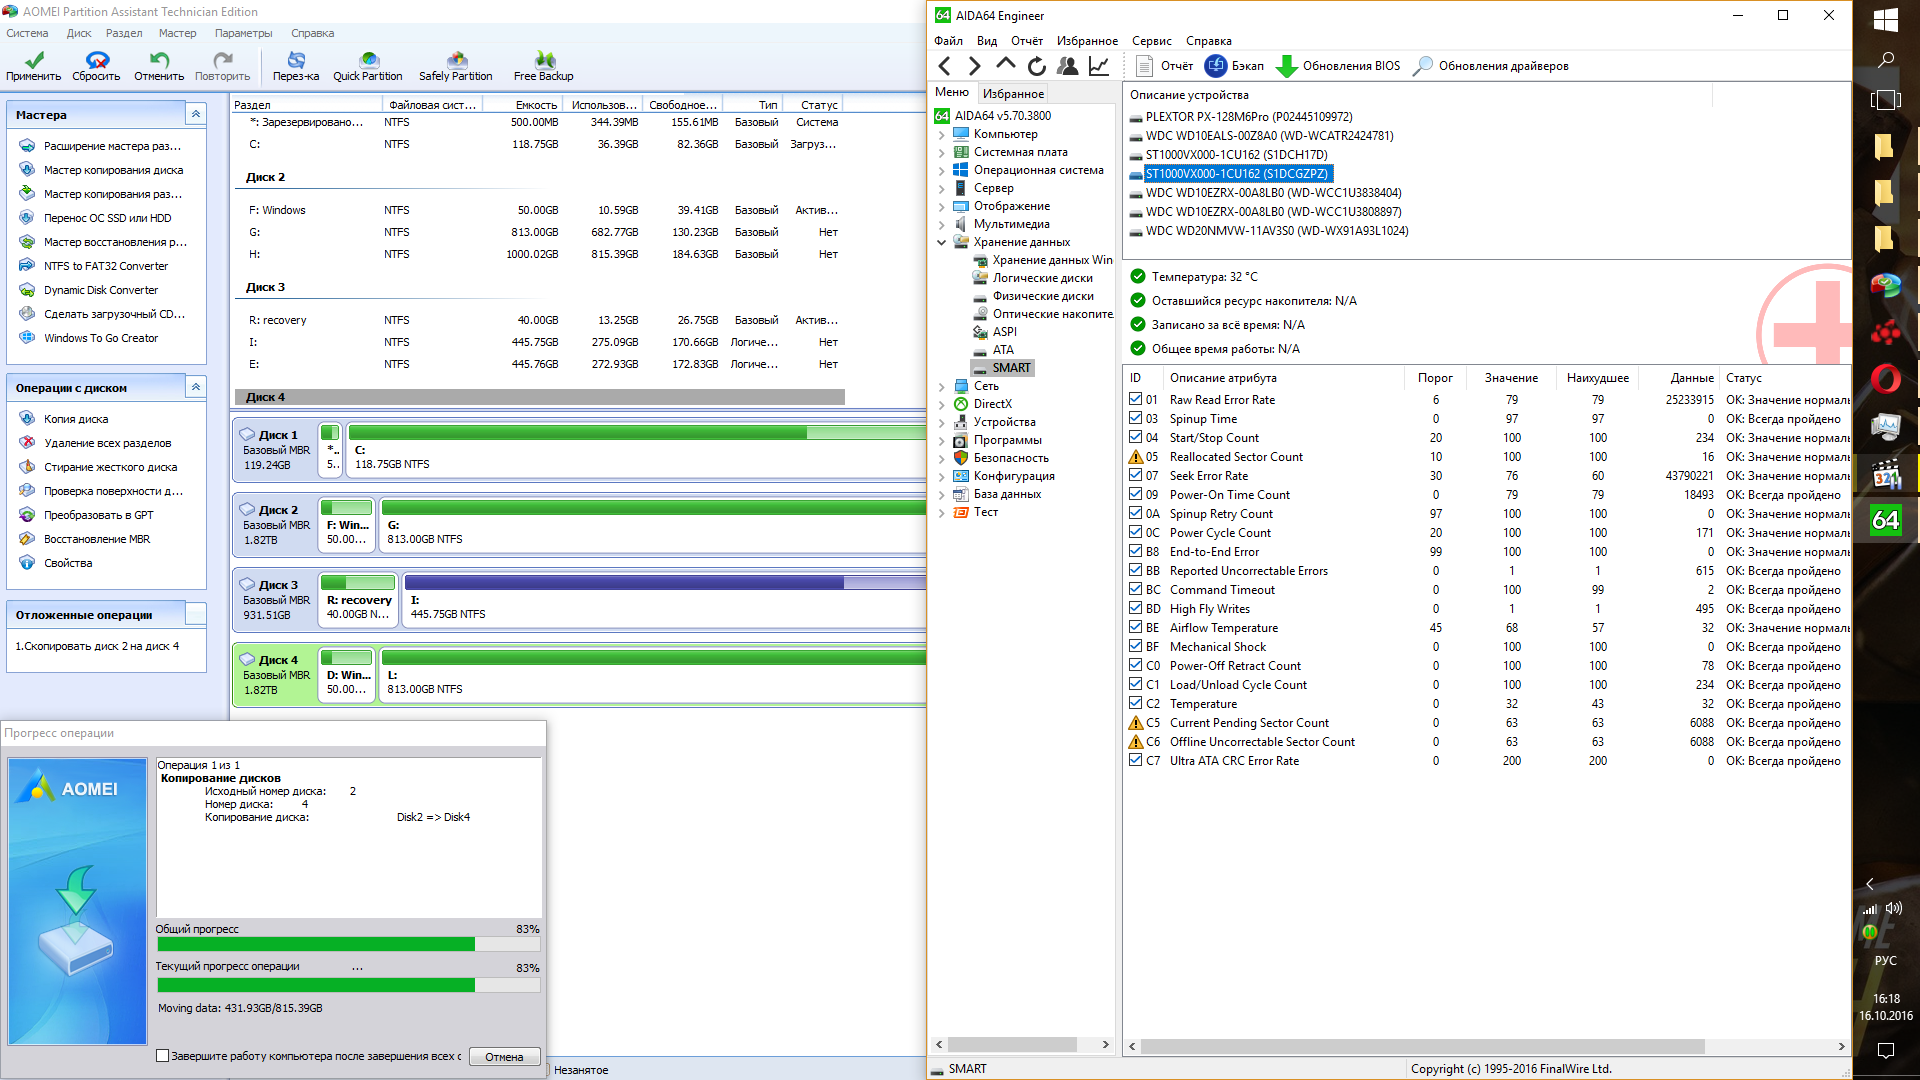Enable shutdown computer after completion checkbox
Viewport: 1920px width, 1080px height.
coord(163,1056)
